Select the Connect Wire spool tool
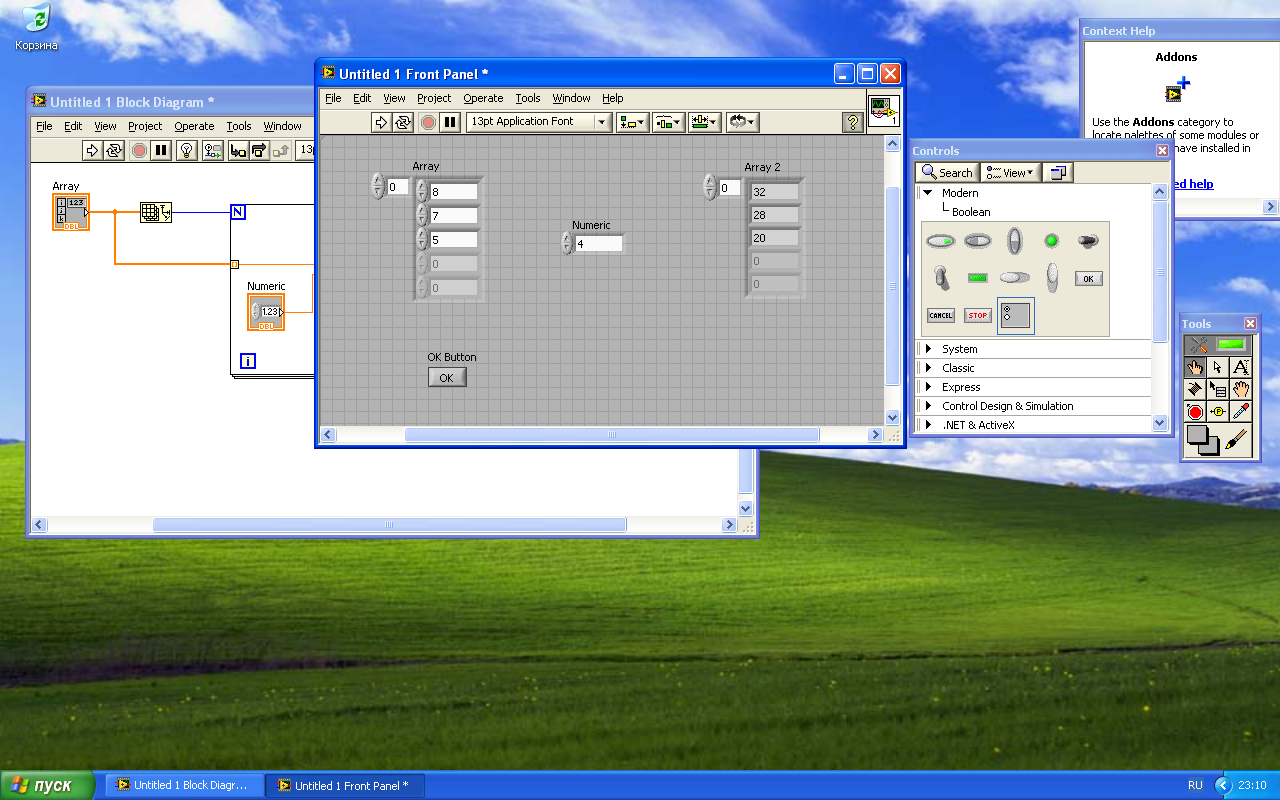 click(x=1195, y=389)
